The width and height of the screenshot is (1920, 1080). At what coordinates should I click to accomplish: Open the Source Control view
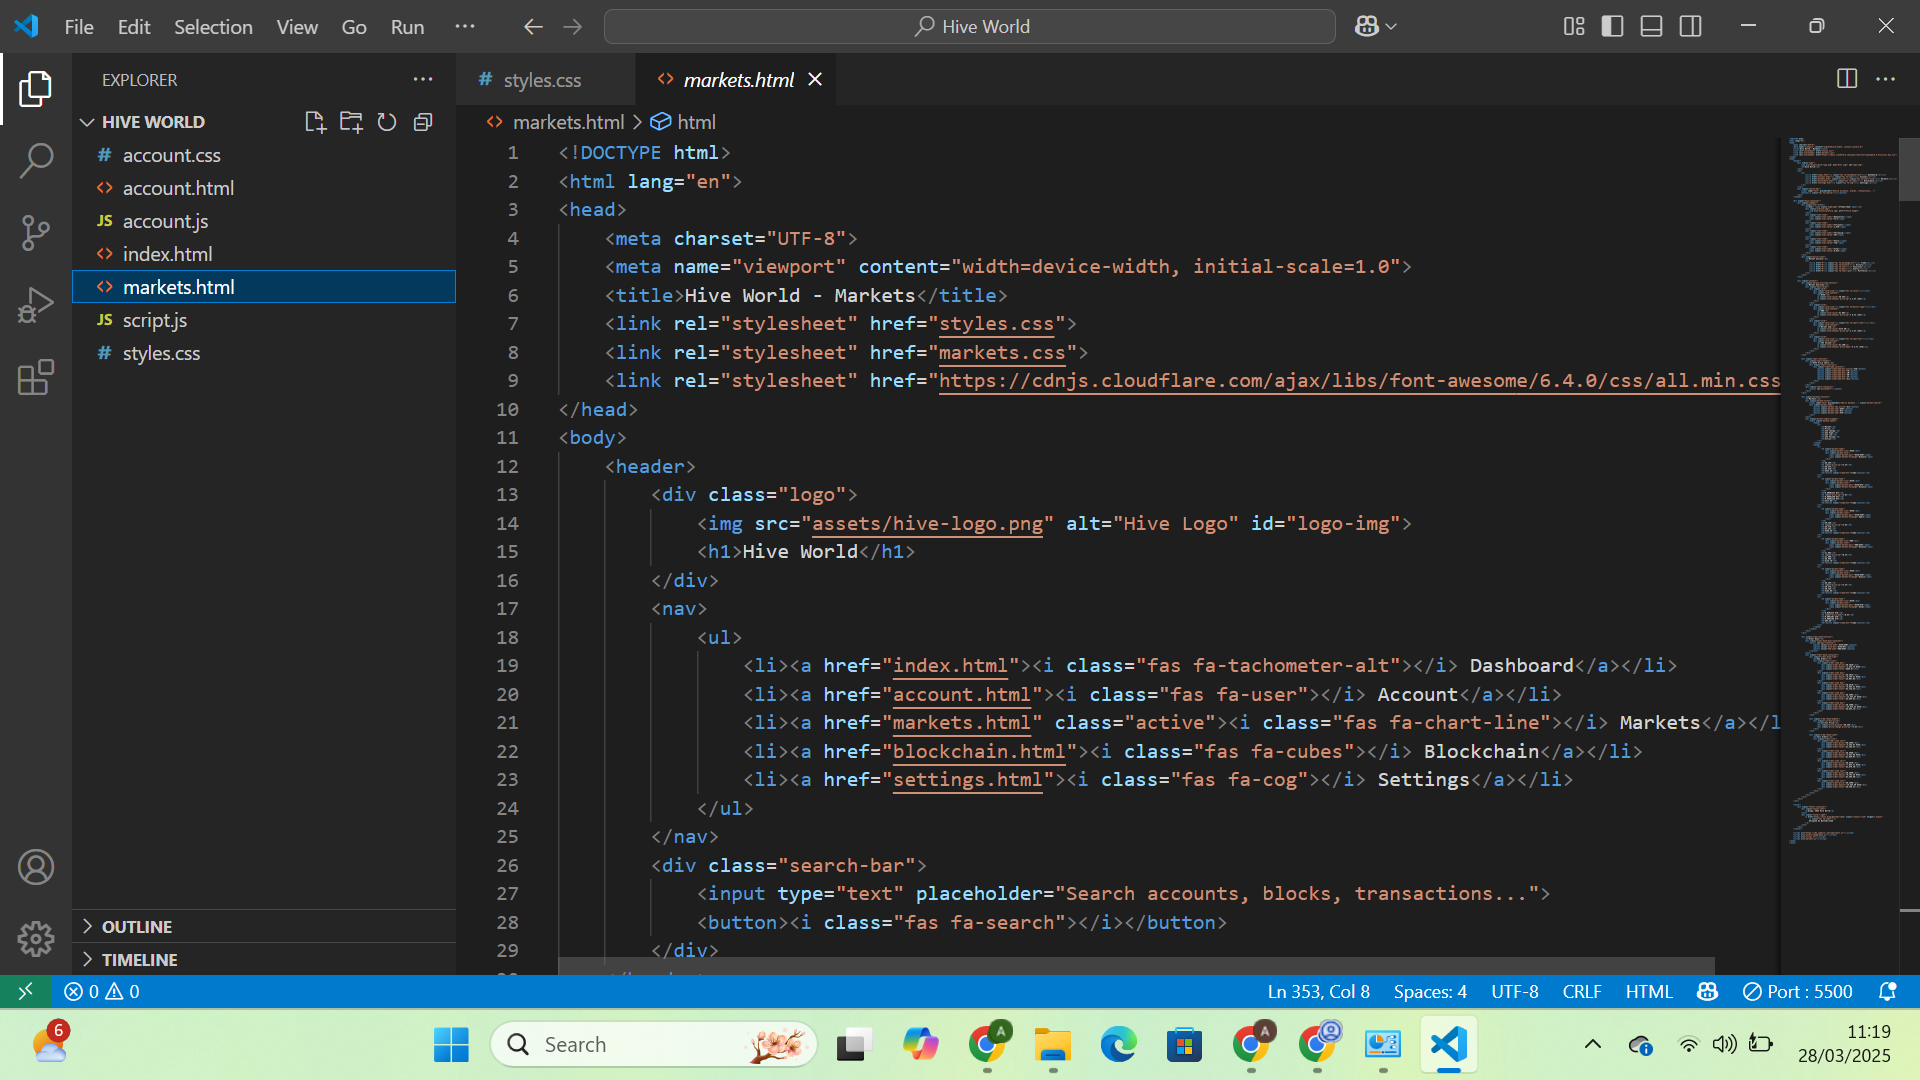click(36, 232)
